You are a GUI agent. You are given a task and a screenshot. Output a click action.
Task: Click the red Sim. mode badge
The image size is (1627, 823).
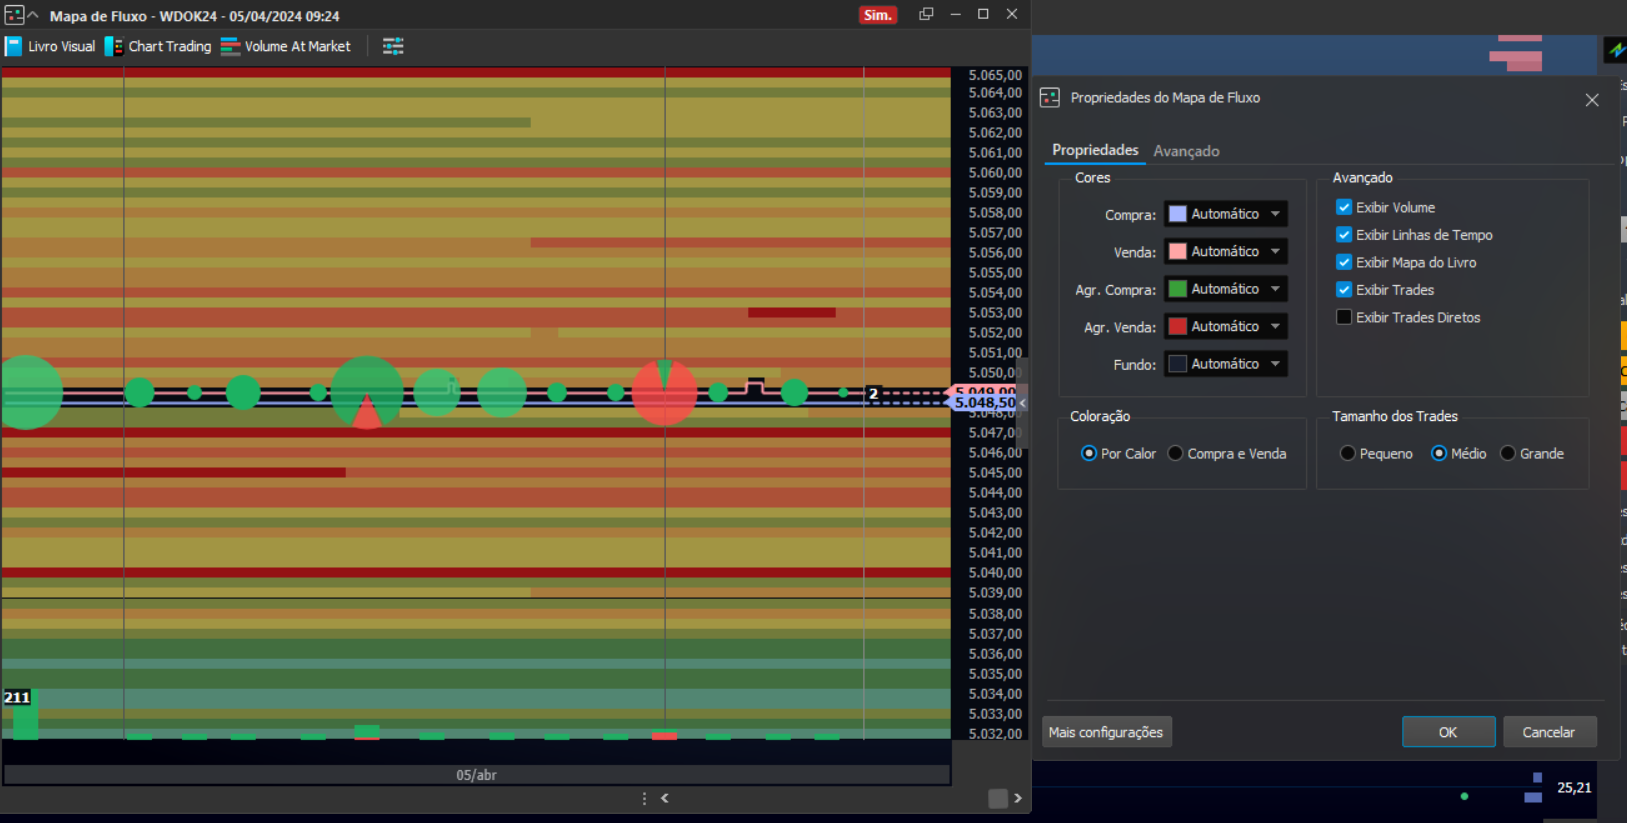(x=877, y=15)
